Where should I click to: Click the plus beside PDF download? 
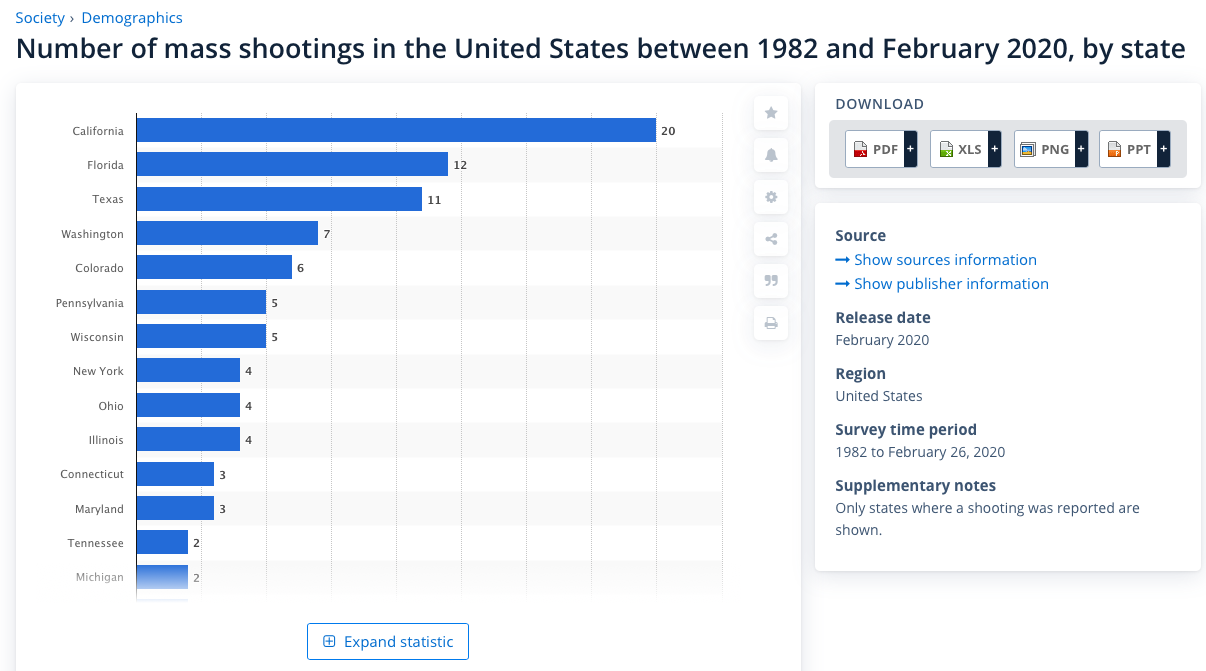tap(910, 150)
